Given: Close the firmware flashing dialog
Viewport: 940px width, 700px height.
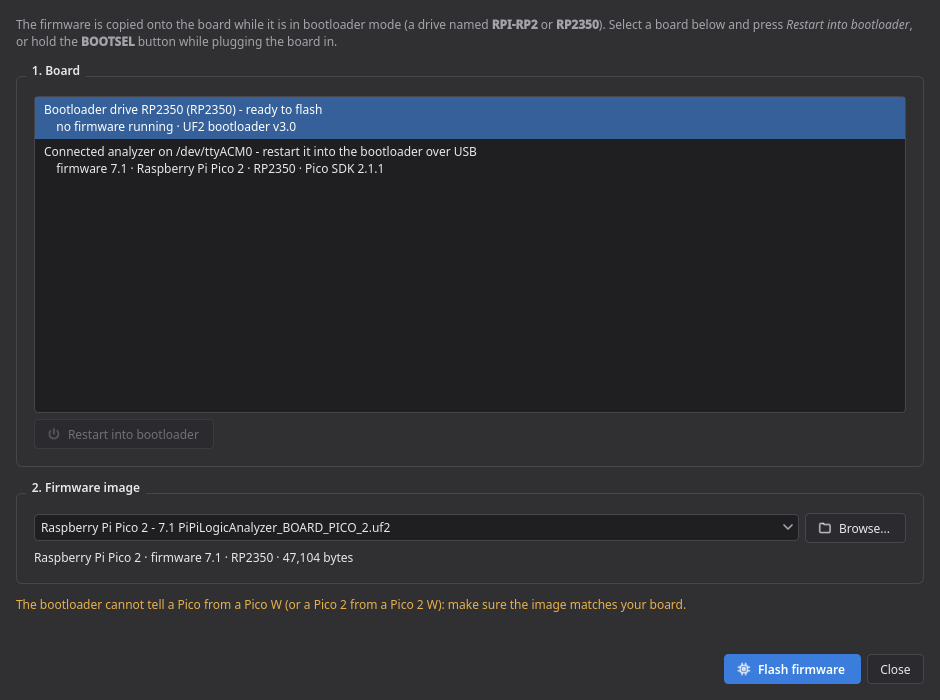Looking at the screenshot, I should pyautogui.click(x=895, y=669).
